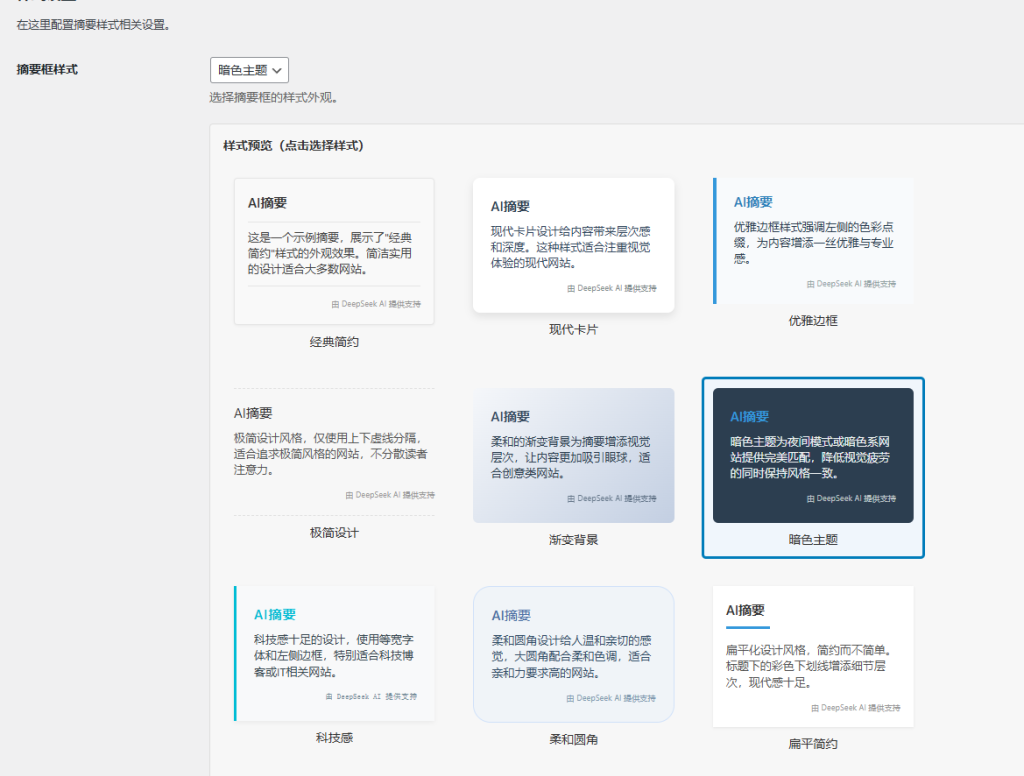Click the DeepSeek icon in 现代卡片 card footer
1024x776 pixels.
click(x=572, y=288)
